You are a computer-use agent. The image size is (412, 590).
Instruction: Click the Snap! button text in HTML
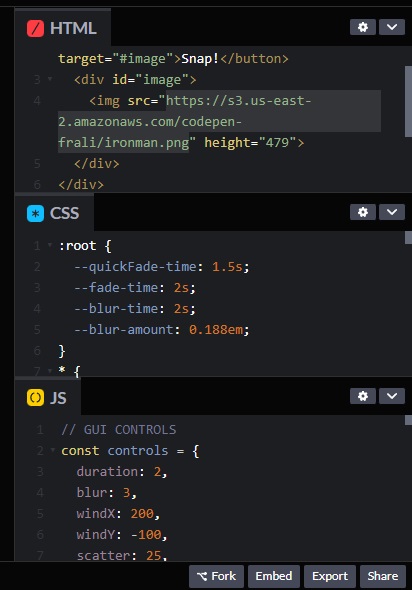click(x=200, y=59)
